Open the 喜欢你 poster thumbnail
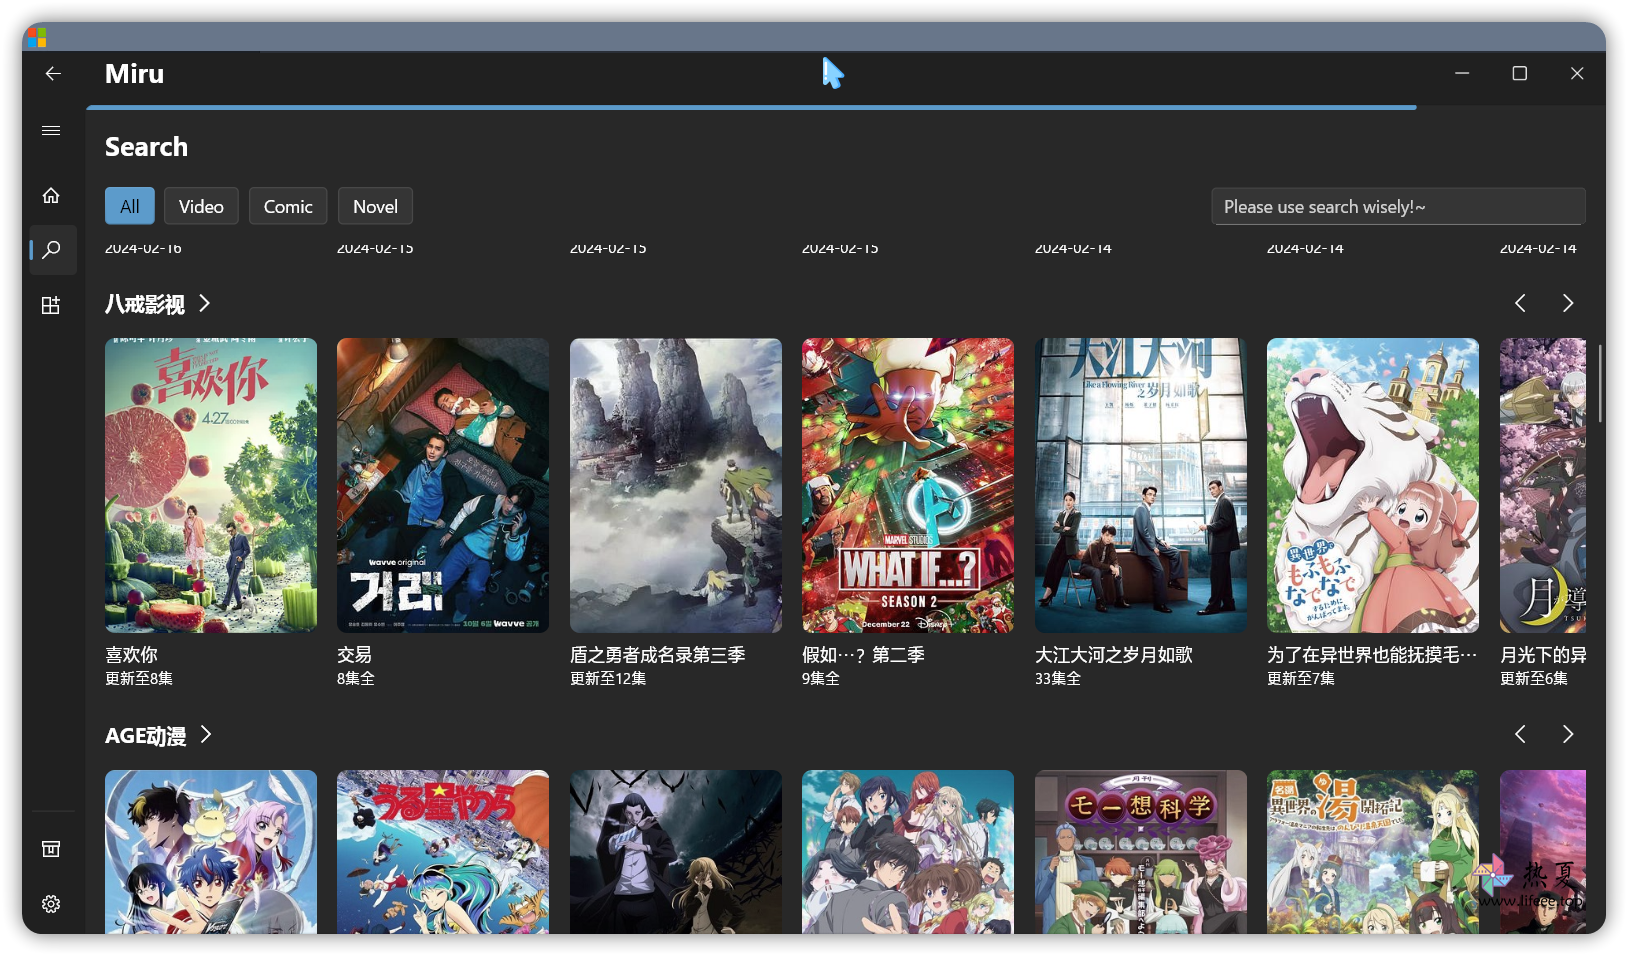This screenshot has height=956, width=1628. tap(211, 485)
